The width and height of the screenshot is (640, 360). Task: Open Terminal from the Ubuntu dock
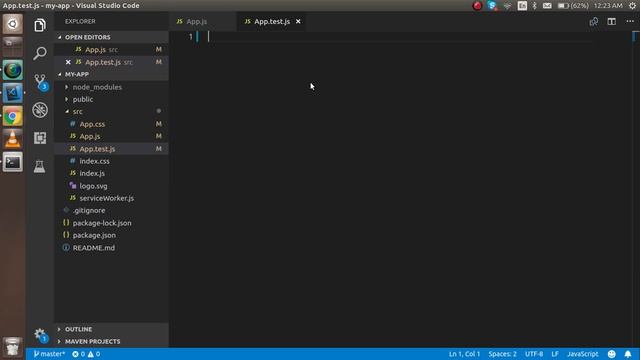13,162
